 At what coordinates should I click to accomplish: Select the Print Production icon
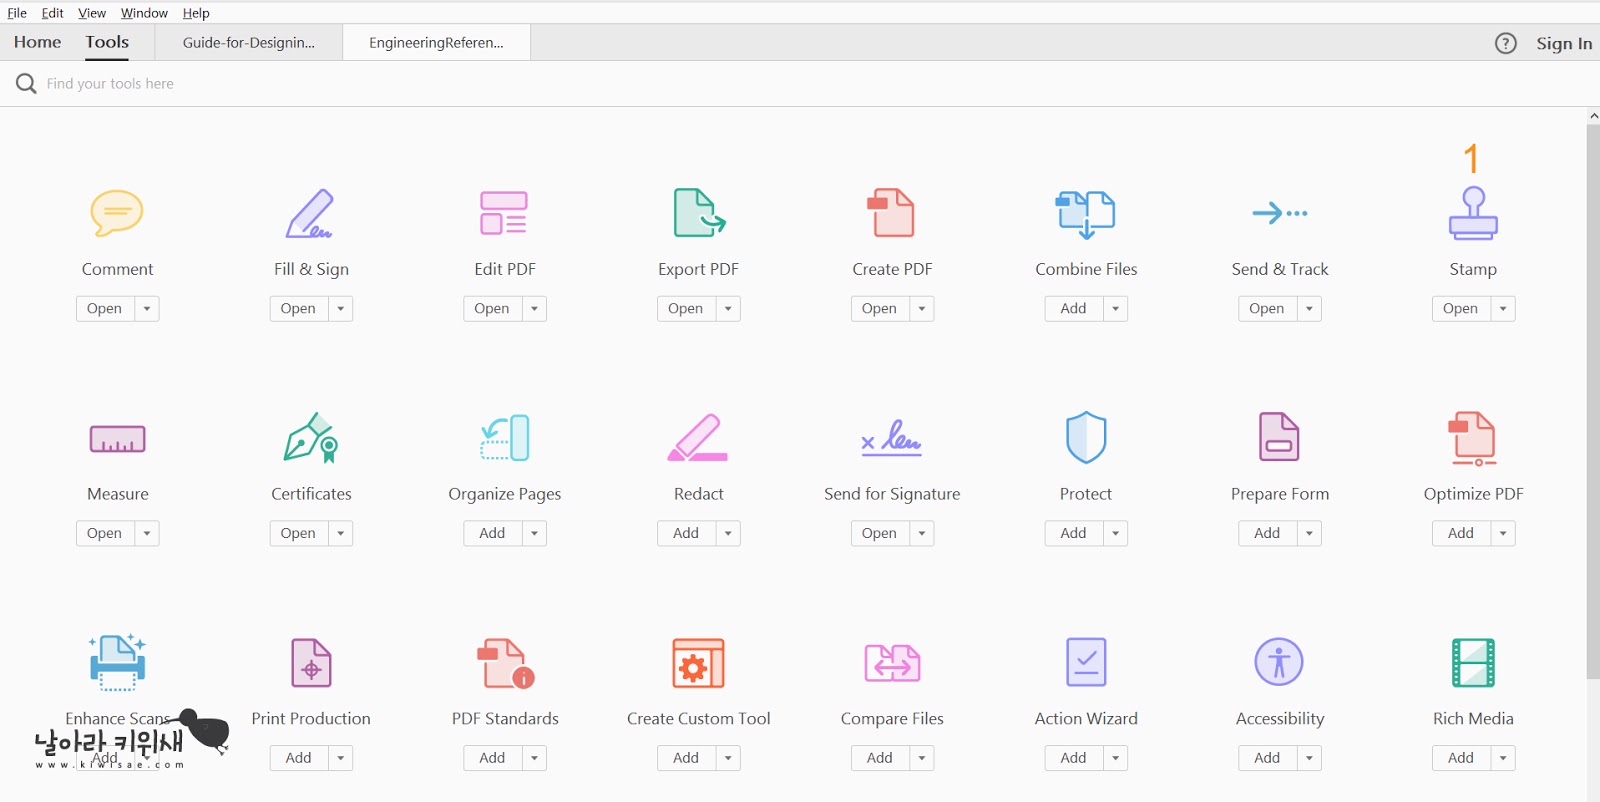[x=311, y=663]
